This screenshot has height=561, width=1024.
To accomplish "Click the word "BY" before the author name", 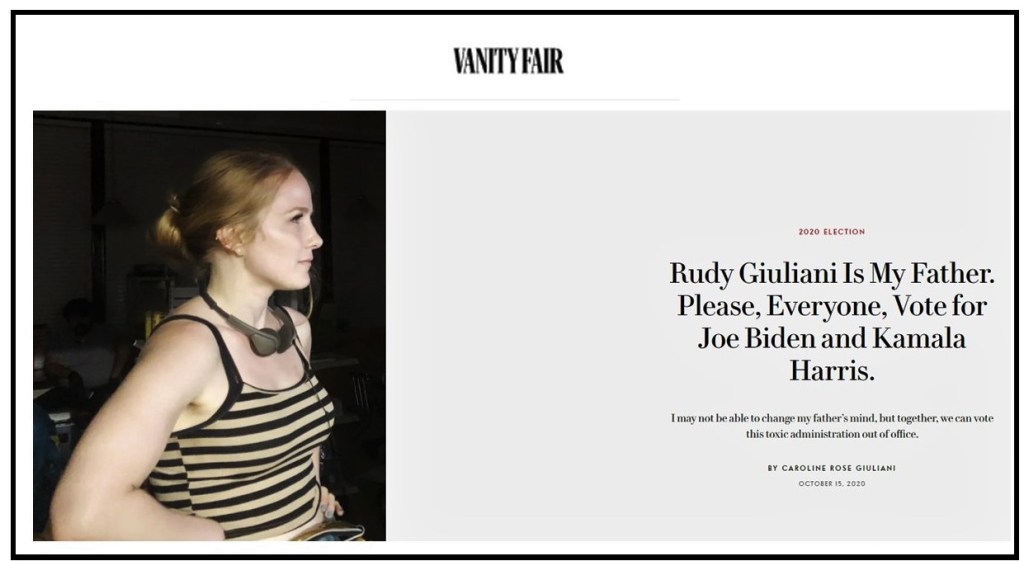I will click(x=773, y=468).
